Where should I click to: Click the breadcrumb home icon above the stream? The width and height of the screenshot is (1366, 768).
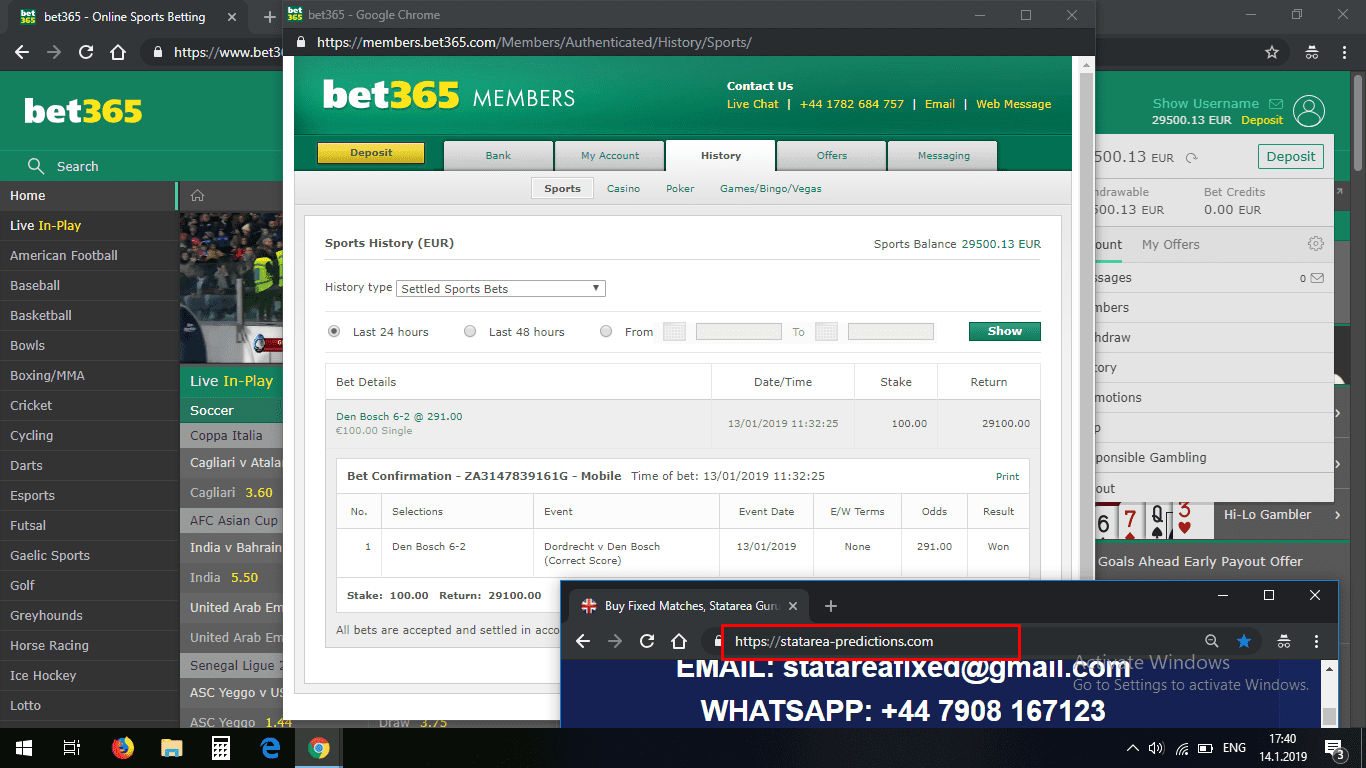click(x=198, y=195)
